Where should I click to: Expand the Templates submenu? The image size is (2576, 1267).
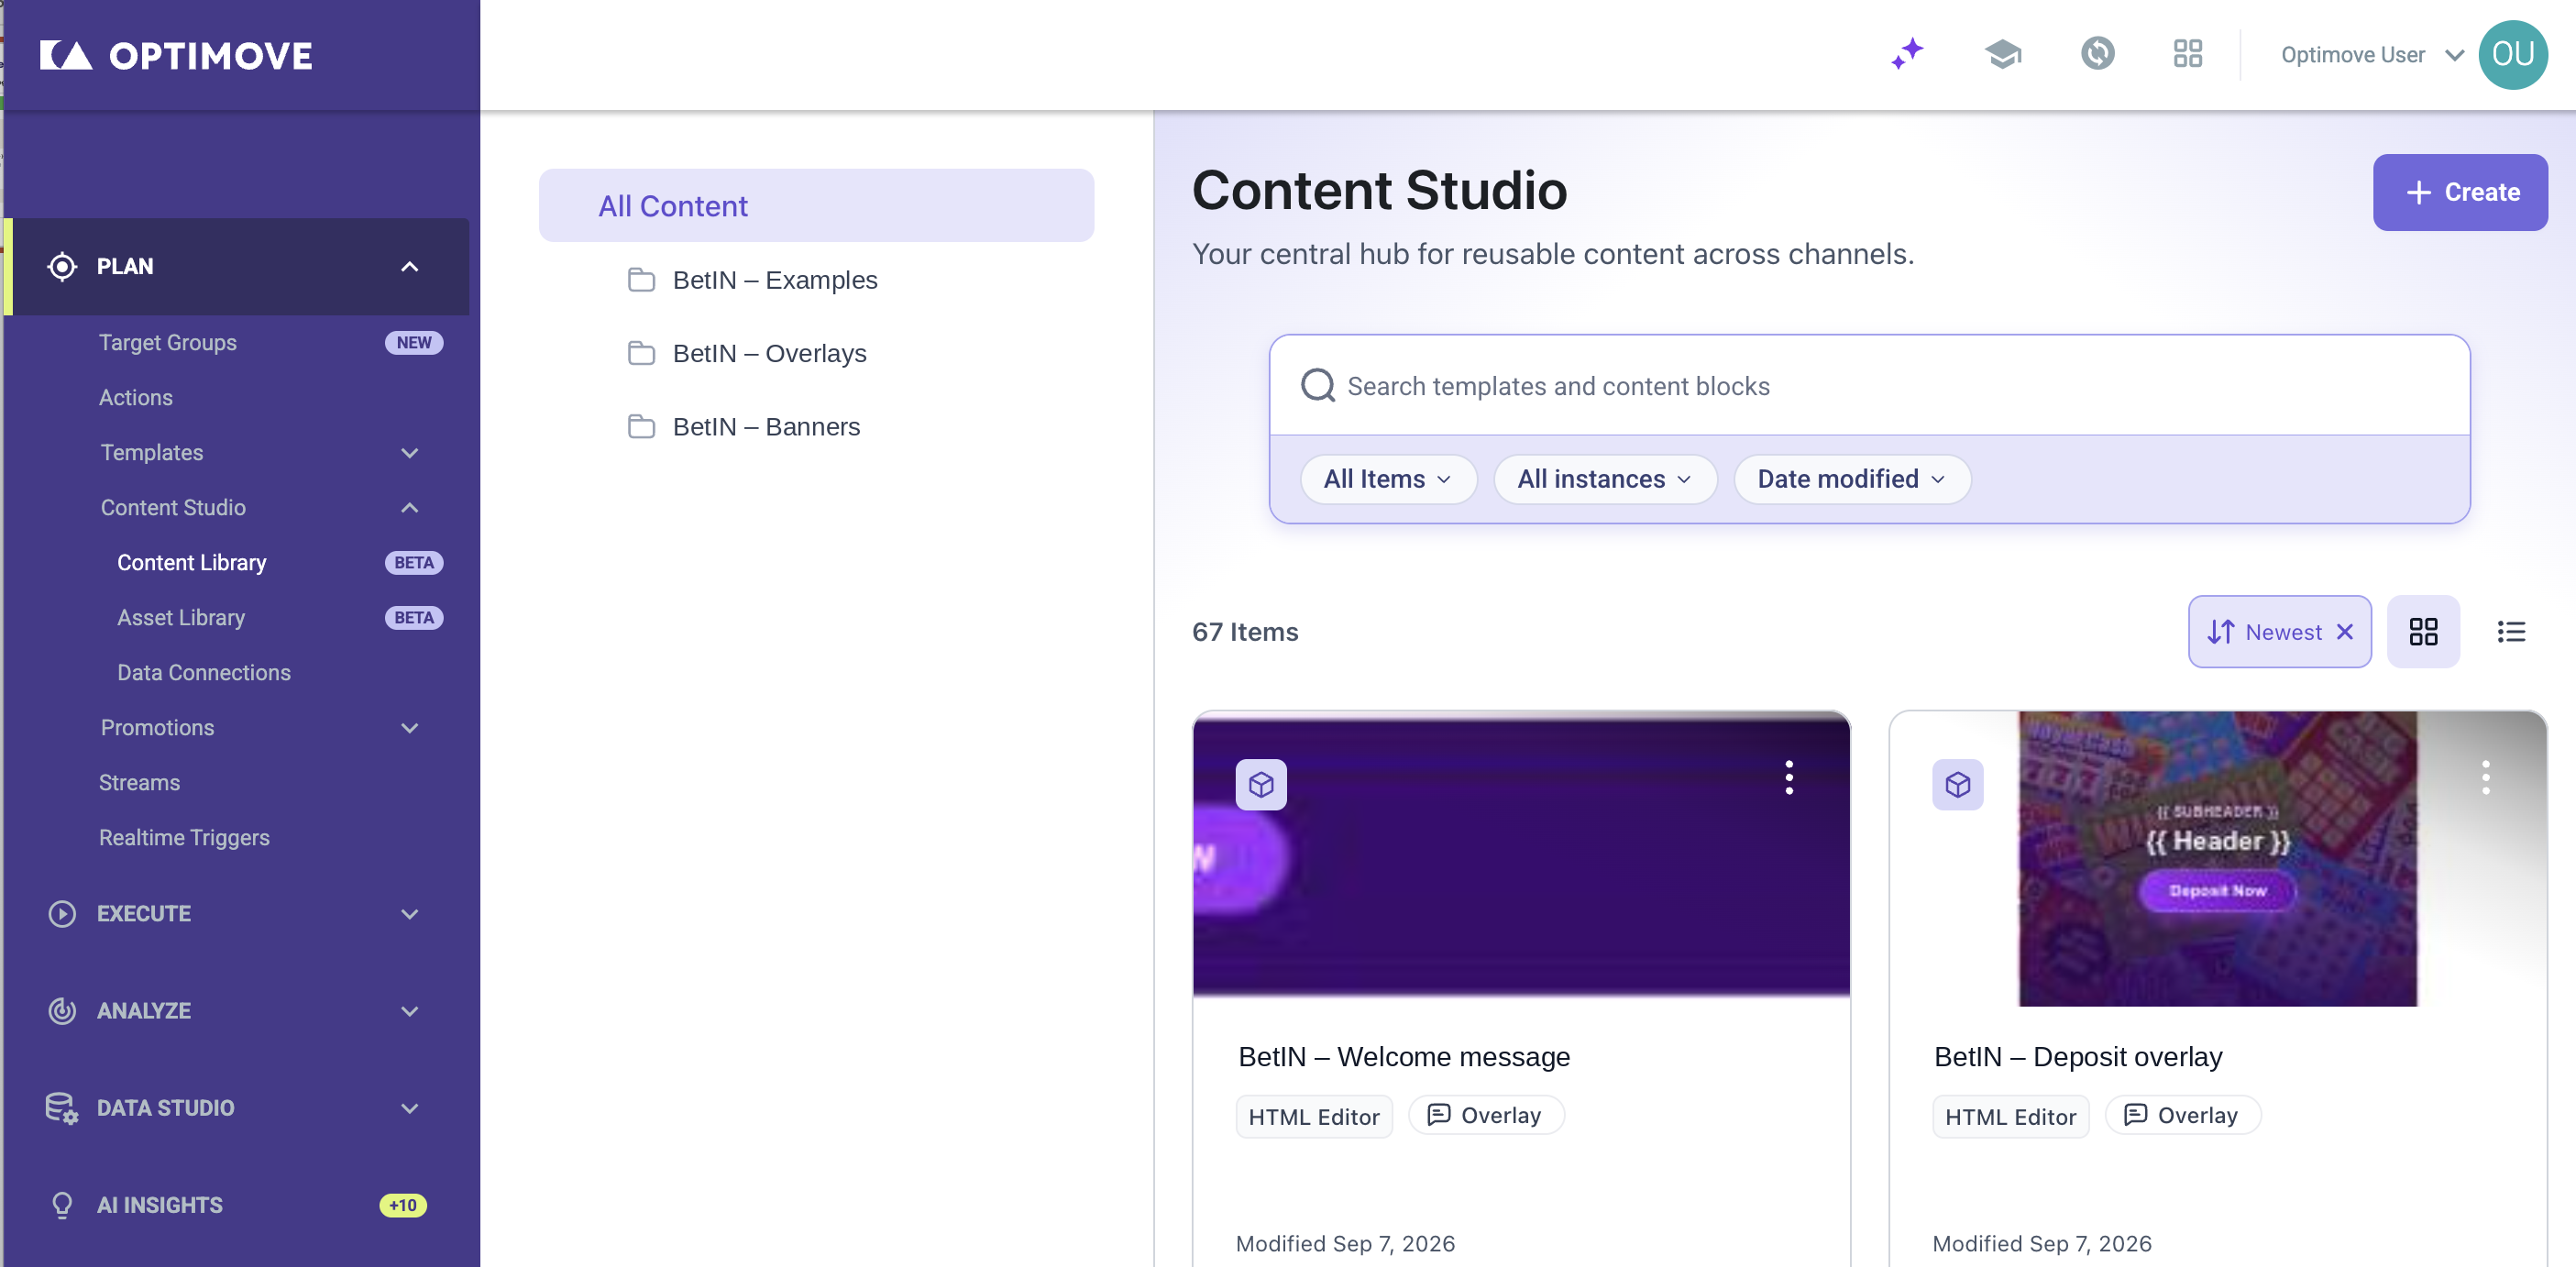coord(409,453)
